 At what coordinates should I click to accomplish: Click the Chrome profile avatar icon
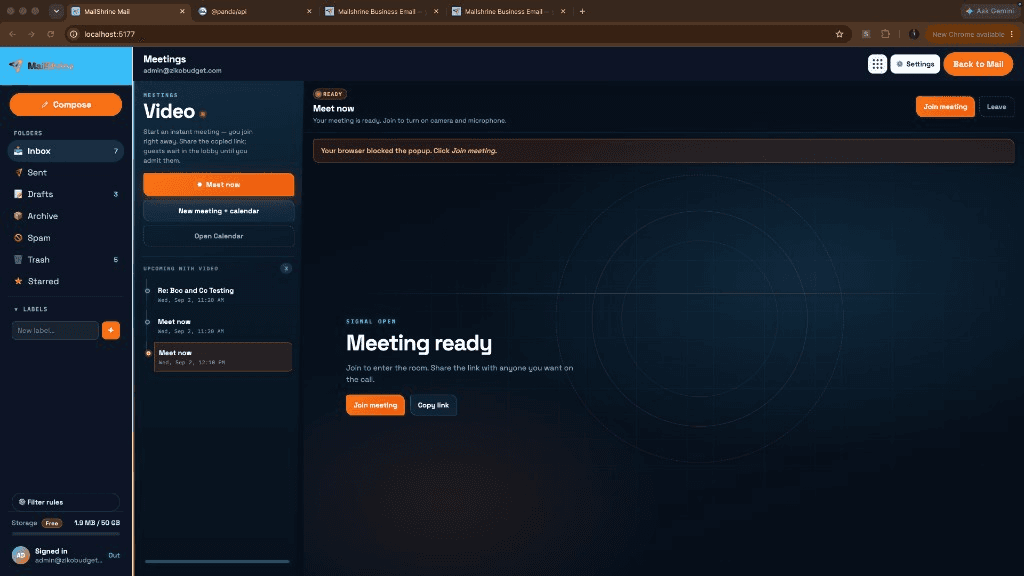click(914, 34)
